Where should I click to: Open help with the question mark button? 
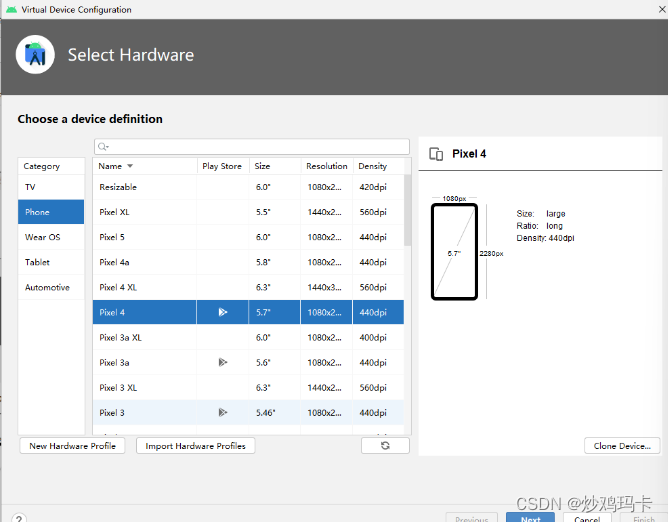coord(19,518)
